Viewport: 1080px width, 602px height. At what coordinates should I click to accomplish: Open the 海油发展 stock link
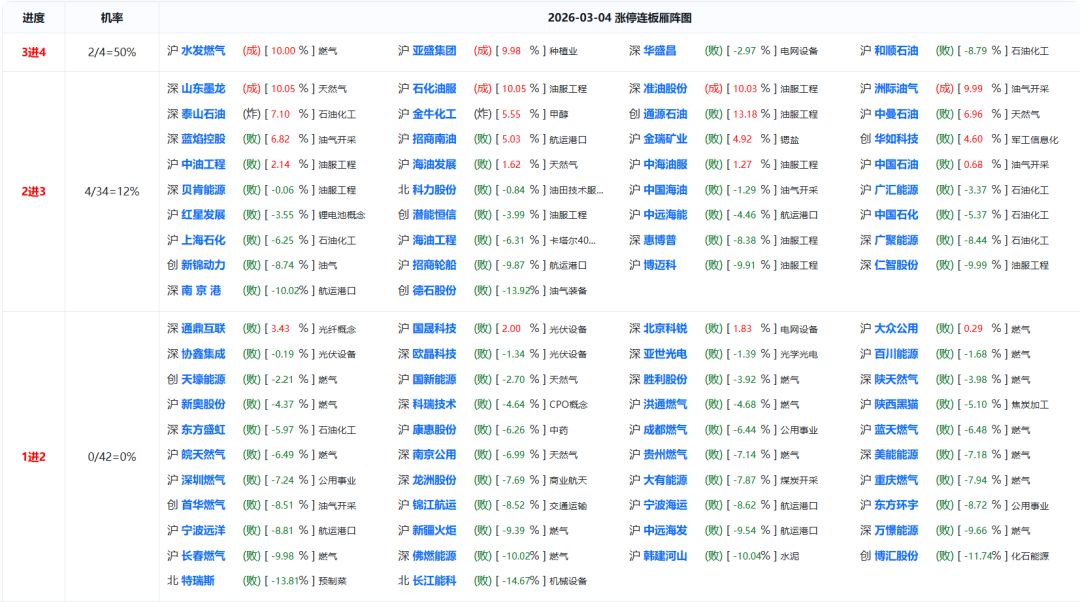[x=434, y=165]
